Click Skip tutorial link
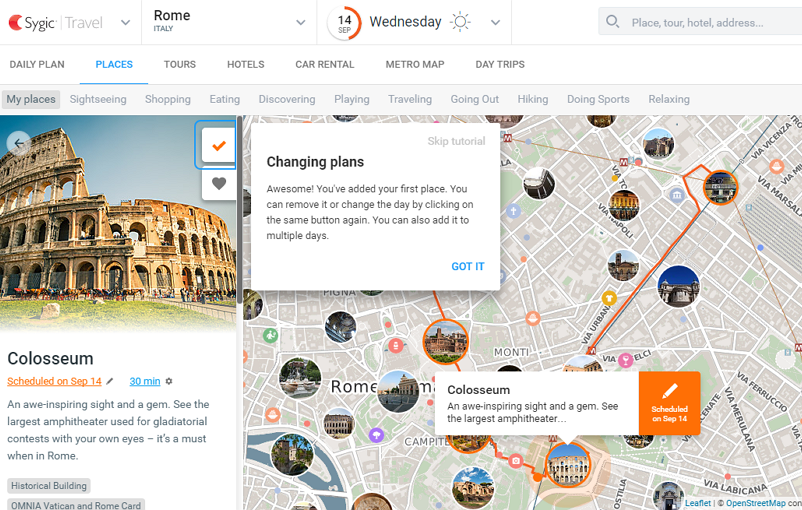 [x=456, y=141]
